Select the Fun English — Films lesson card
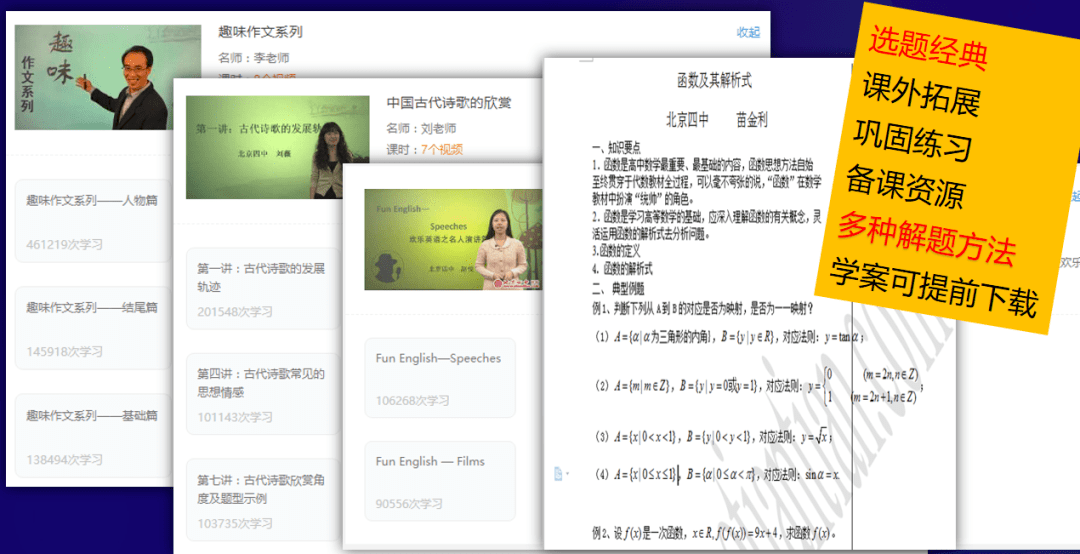This screenshot has height=554, width=1080. click(x=439, y=481)
